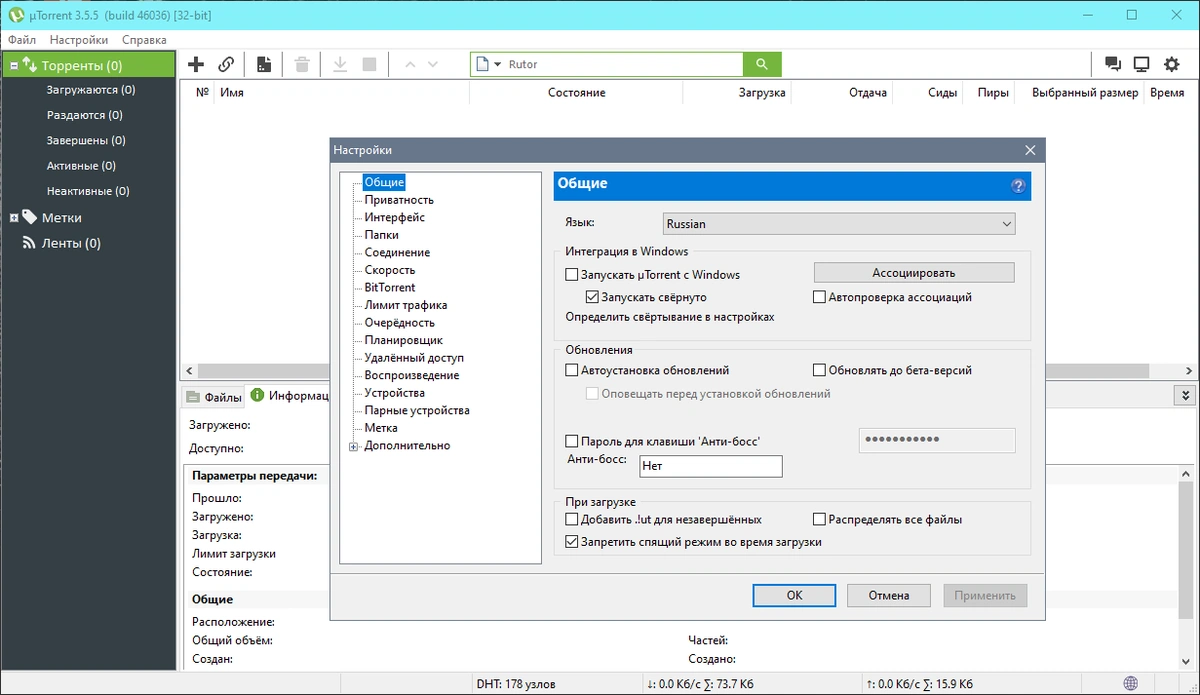The image size is (1200, 695).
Task: Click the Ассоциировать button
Action: [x=914, y=272]
